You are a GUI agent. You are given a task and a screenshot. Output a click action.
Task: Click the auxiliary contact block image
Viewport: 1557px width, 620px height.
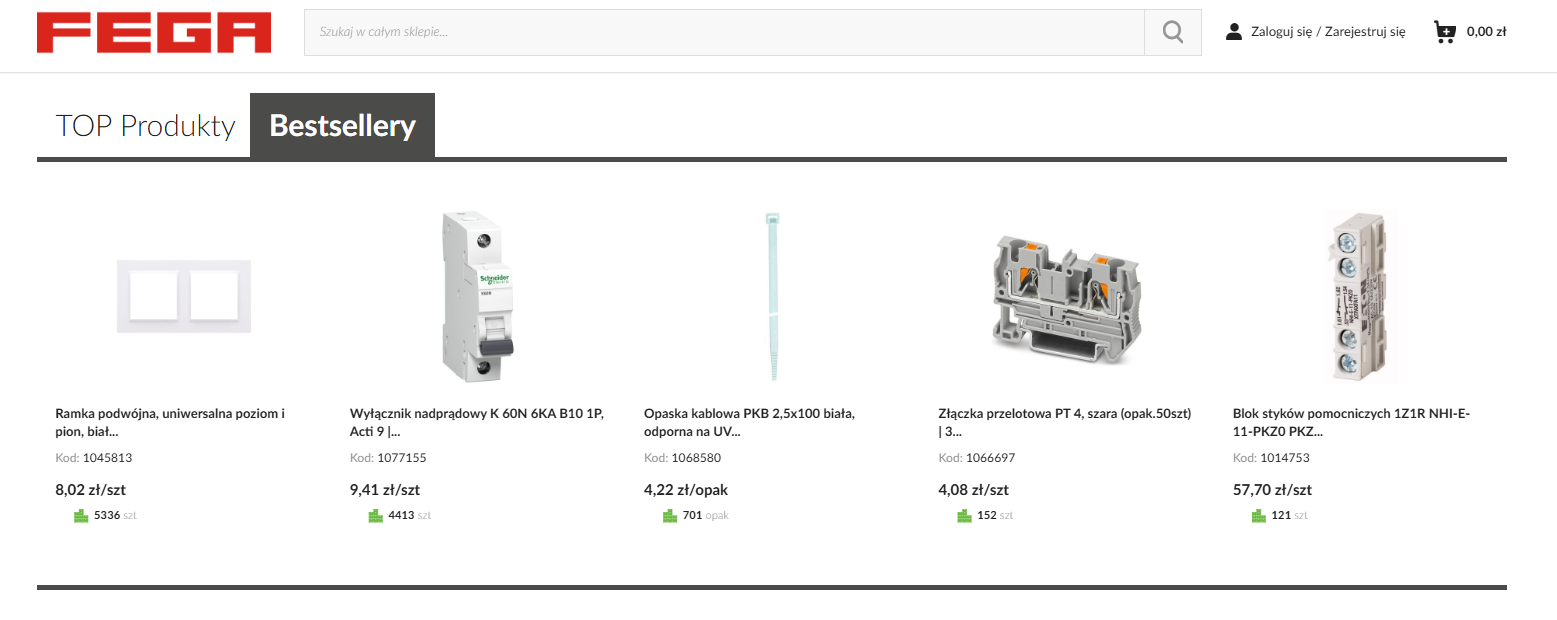point(1360,296)
